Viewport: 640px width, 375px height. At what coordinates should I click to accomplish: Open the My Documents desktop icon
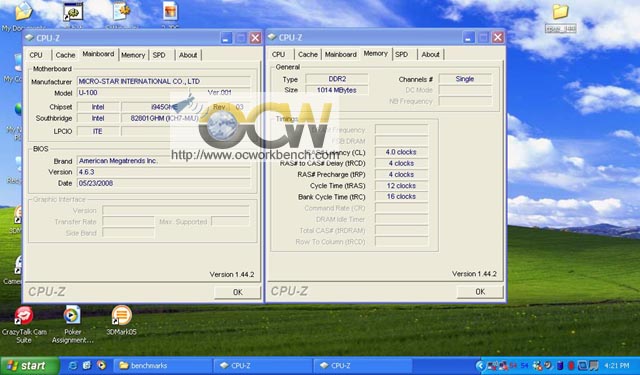coord(24,11)
